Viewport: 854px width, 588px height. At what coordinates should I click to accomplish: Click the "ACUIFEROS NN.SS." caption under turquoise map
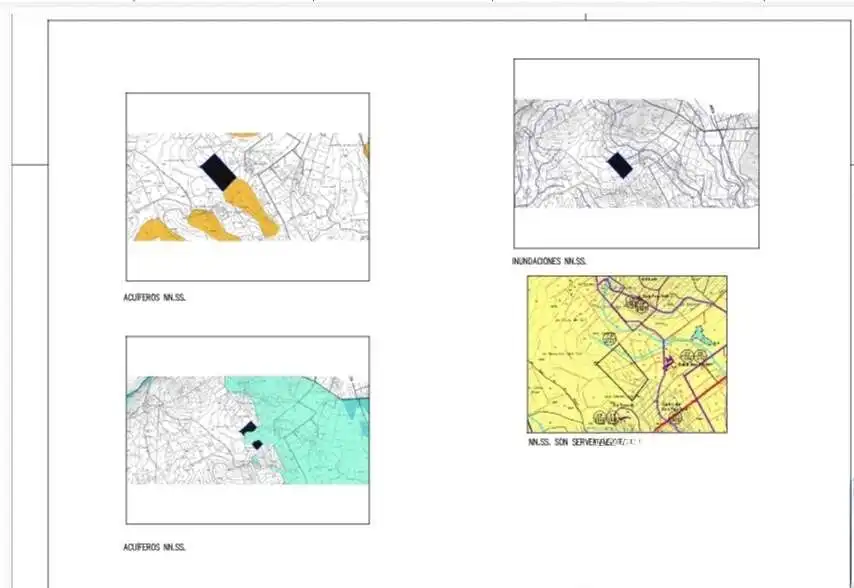coord(155,547)
